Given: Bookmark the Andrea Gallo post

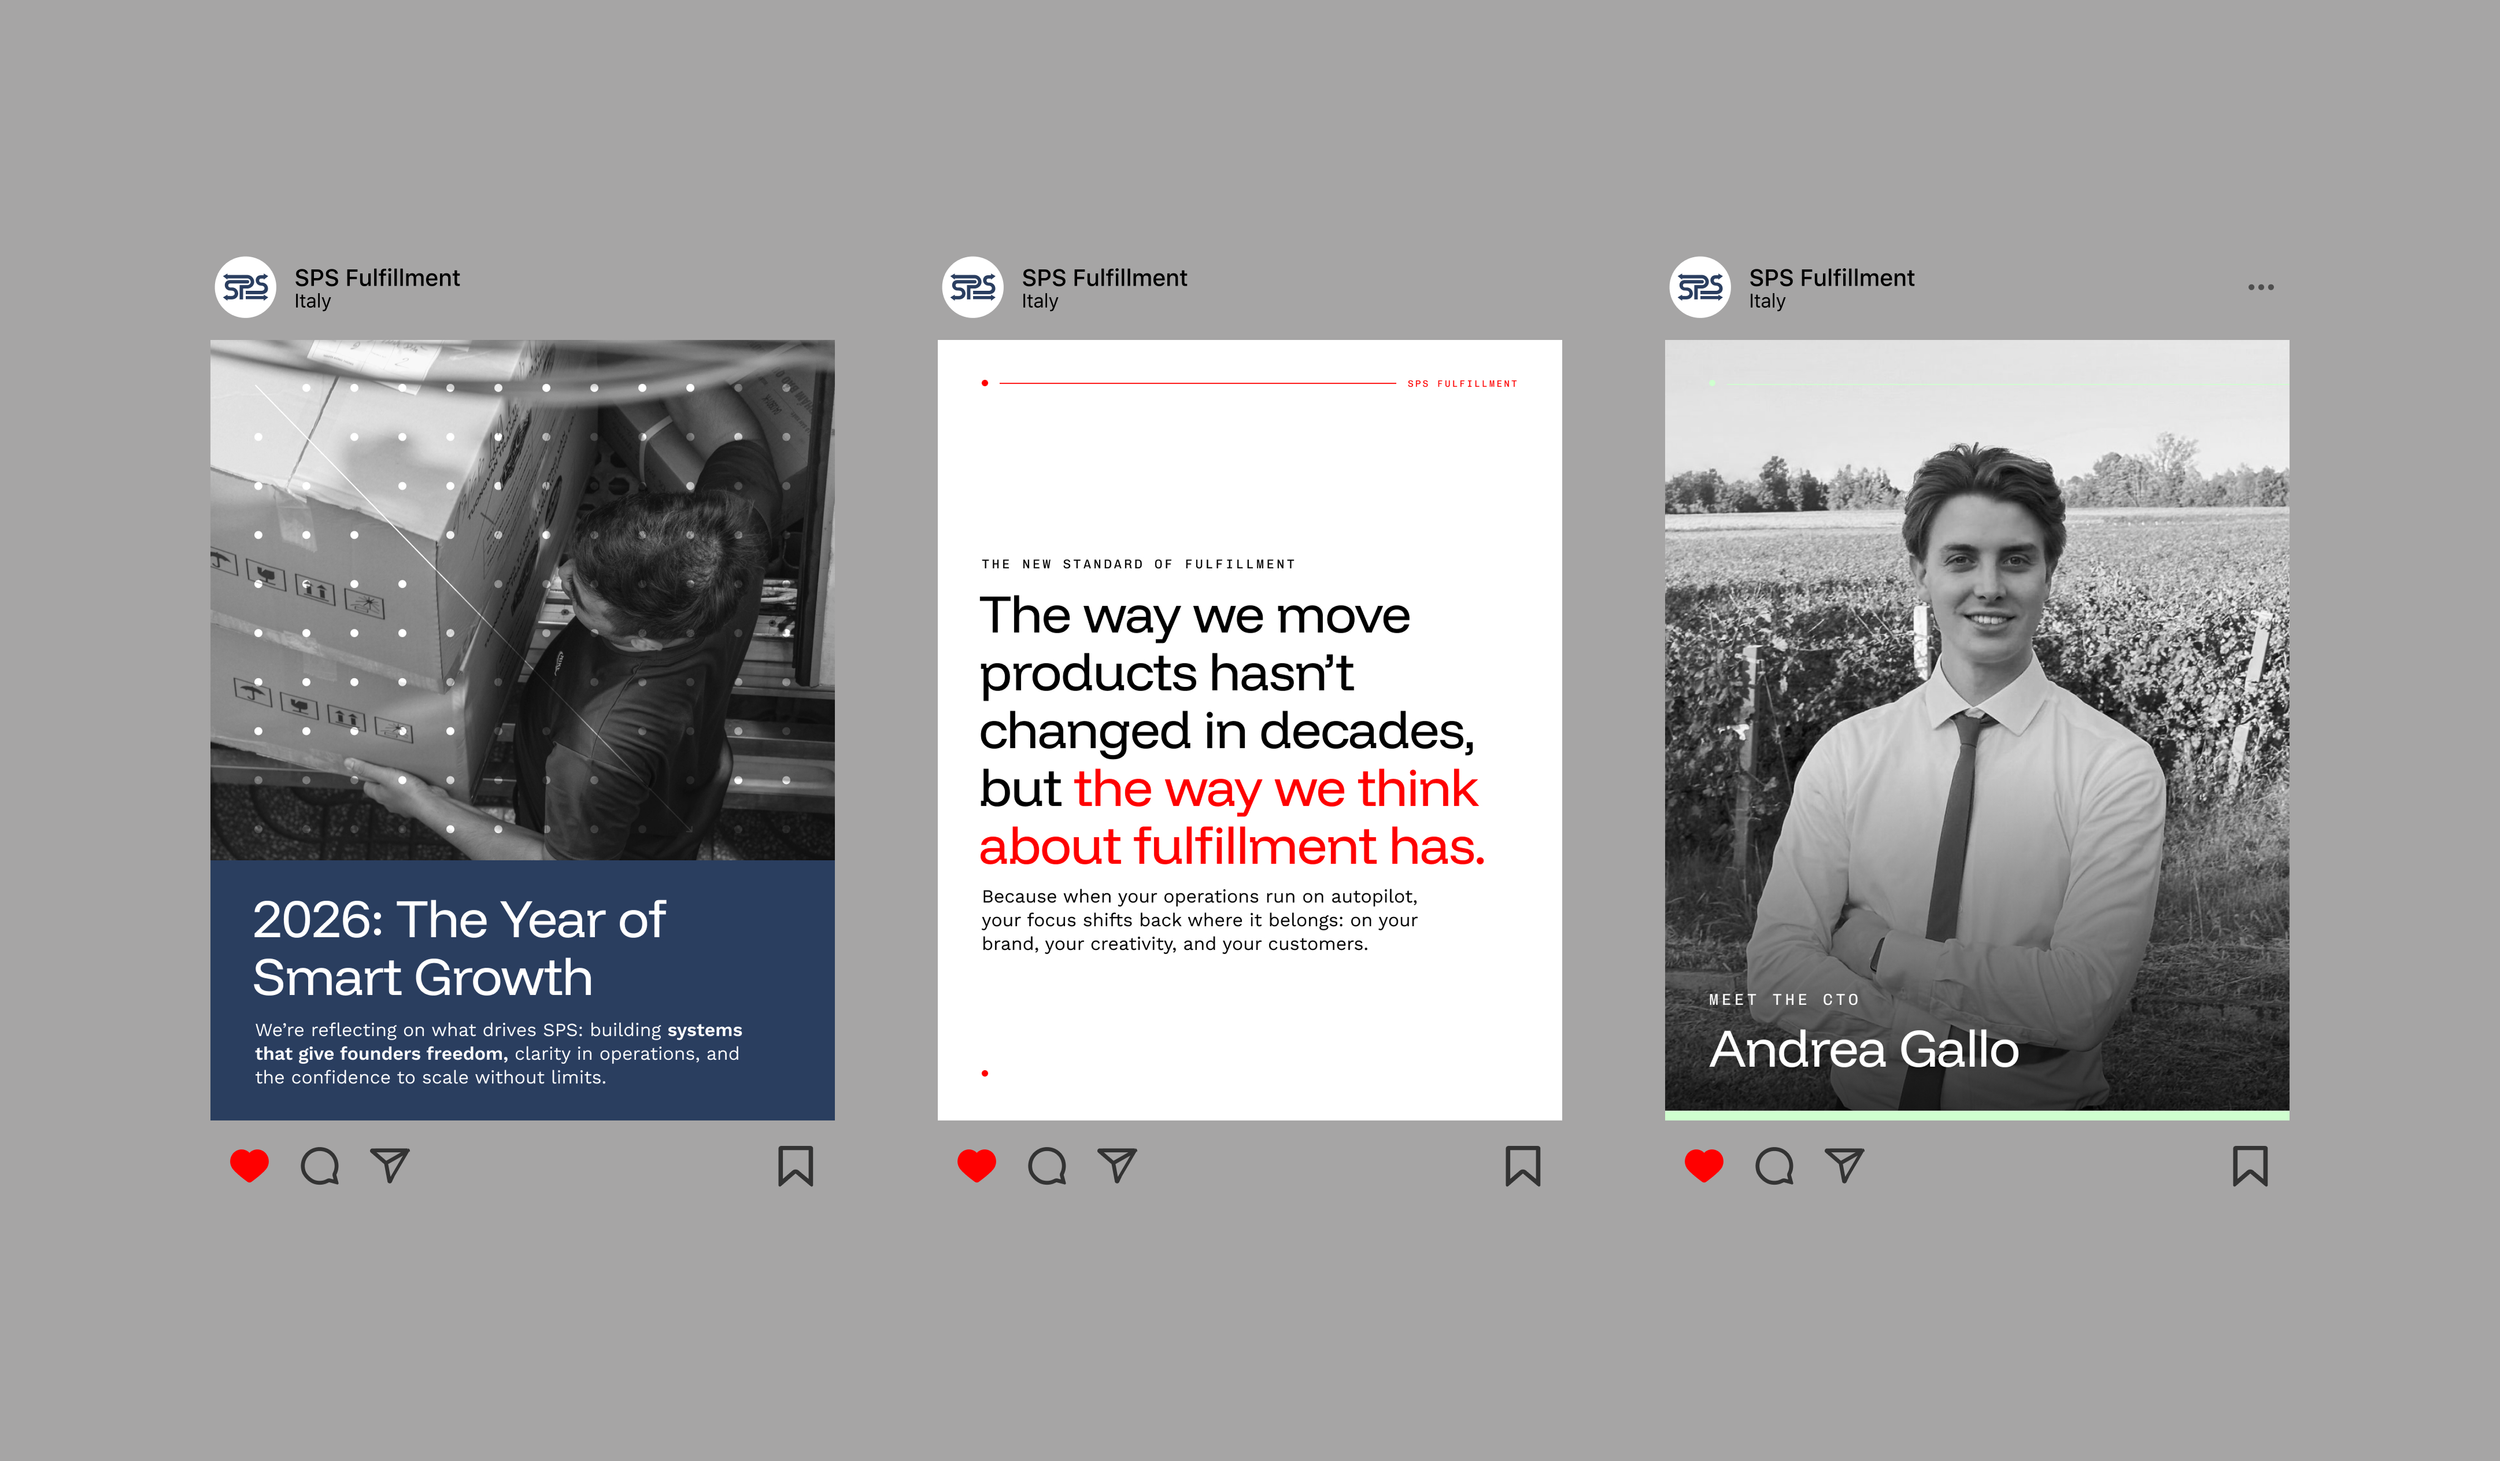Looking at the screenshot, I should pyautogui.click(x=2250, y=1166).
